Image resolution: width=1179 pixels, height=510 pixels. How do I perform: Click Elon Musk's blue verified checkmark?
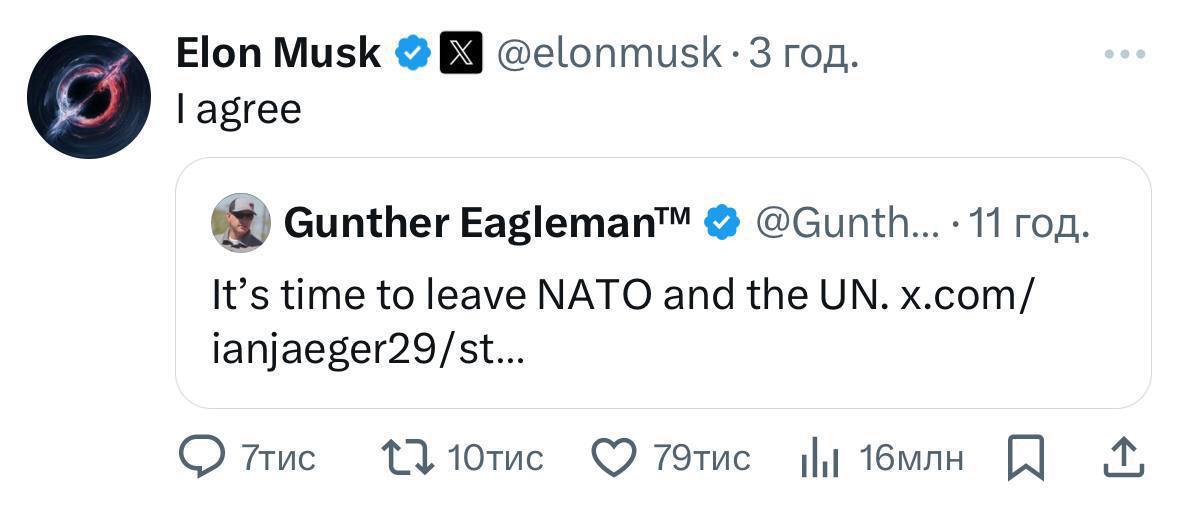coord(412,53)
